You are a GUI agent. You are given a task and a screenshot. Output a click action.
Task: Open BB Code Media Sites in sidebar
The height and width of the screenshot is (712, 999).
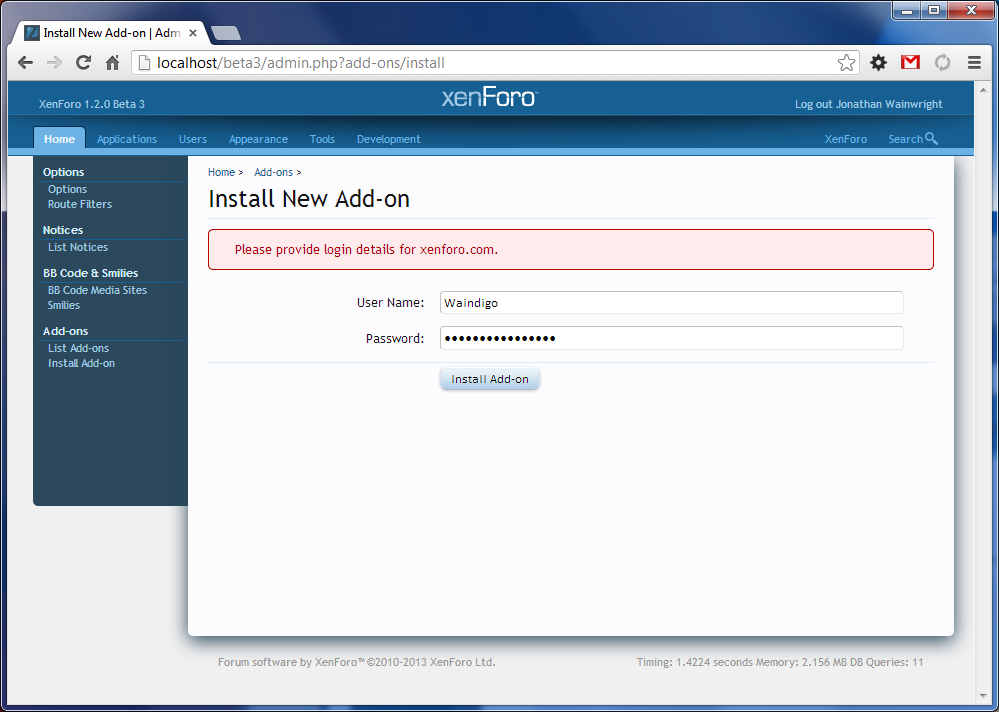[x=97, y=290]
